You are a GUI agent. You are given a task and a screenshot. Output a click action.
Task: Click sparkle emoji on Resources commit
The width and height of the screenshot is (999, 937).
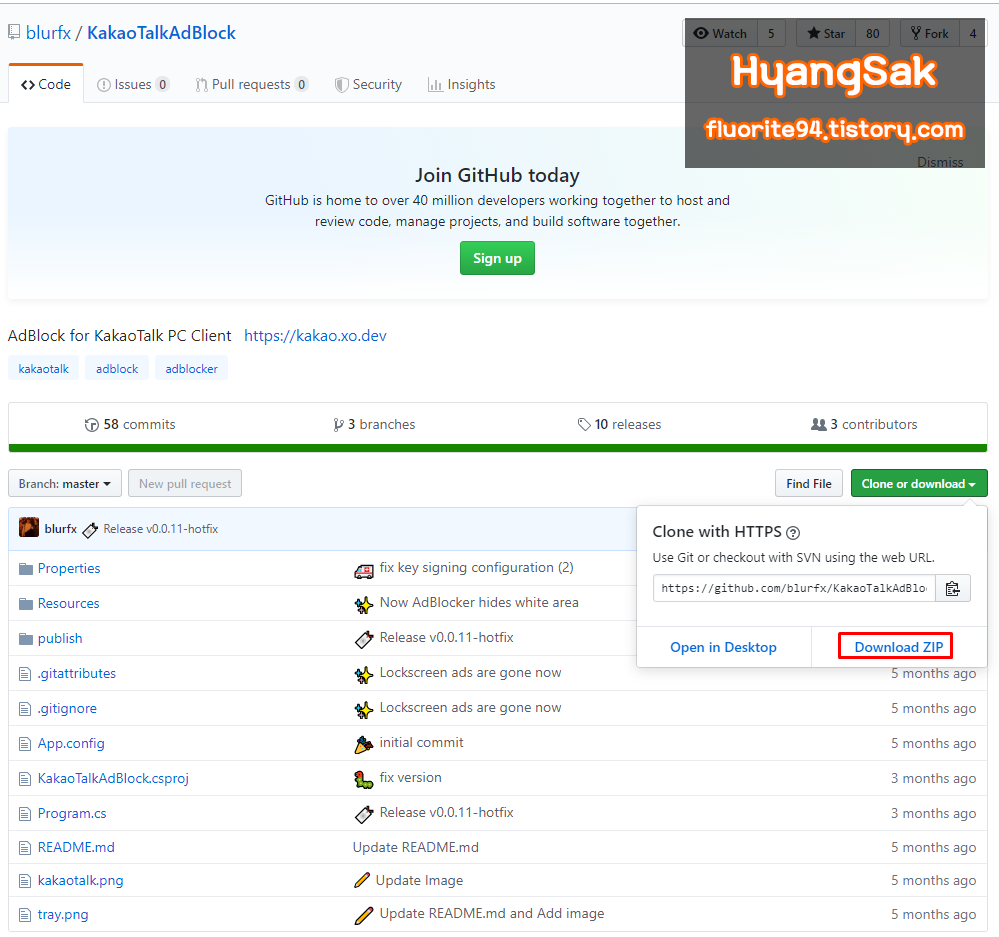364,604
